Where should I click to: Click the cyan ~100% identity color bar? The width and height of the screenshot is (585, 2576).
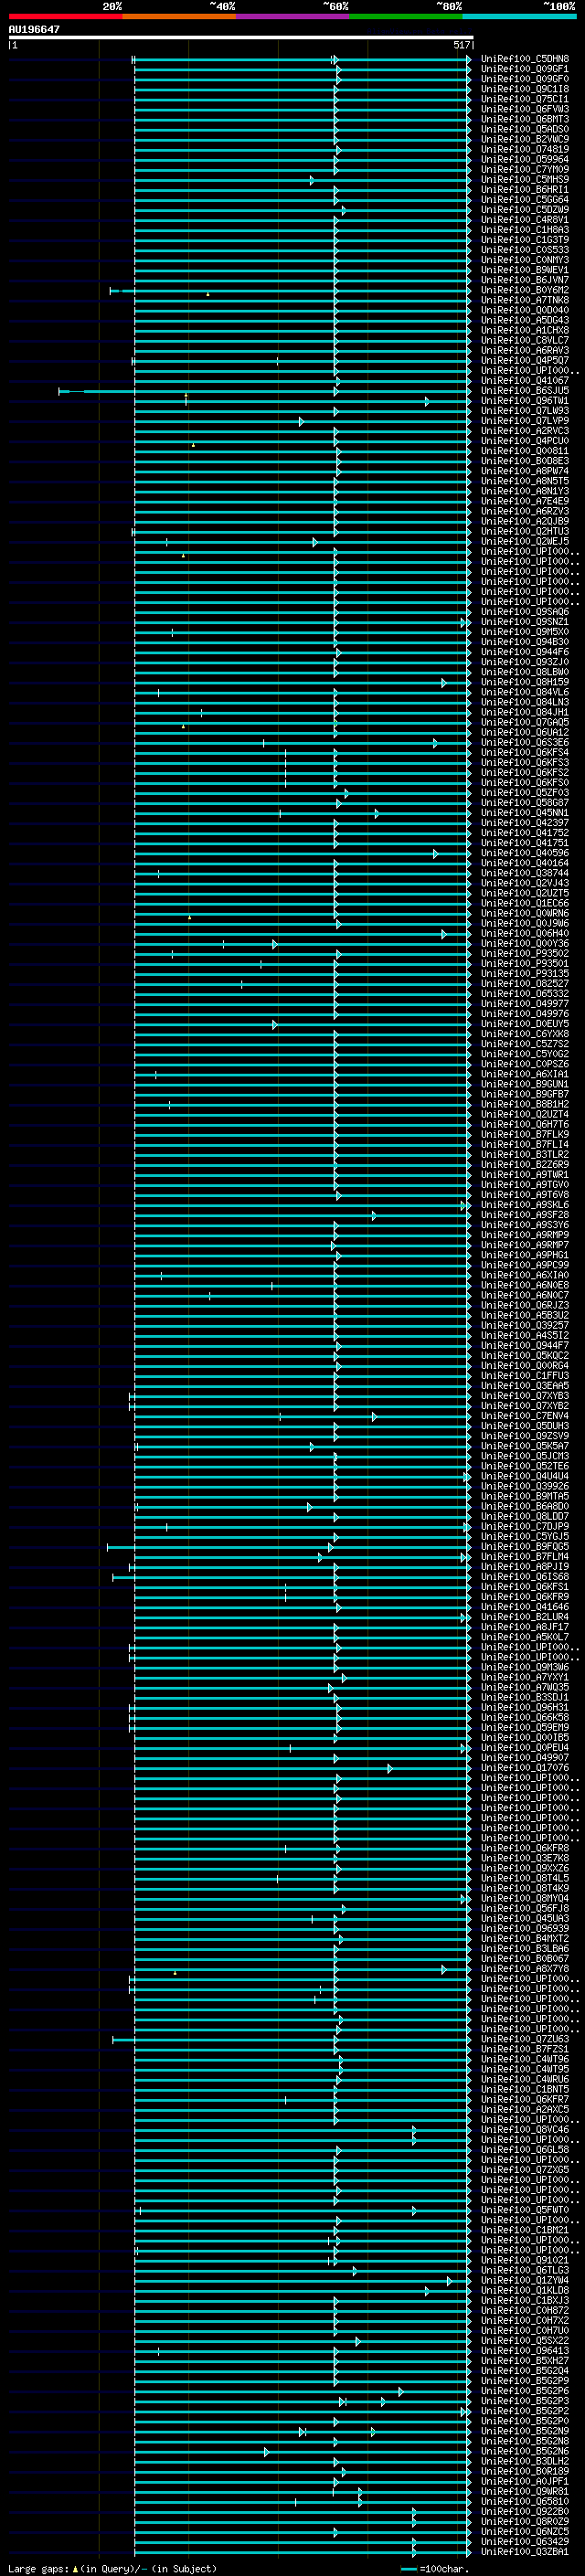pos(519,16)
